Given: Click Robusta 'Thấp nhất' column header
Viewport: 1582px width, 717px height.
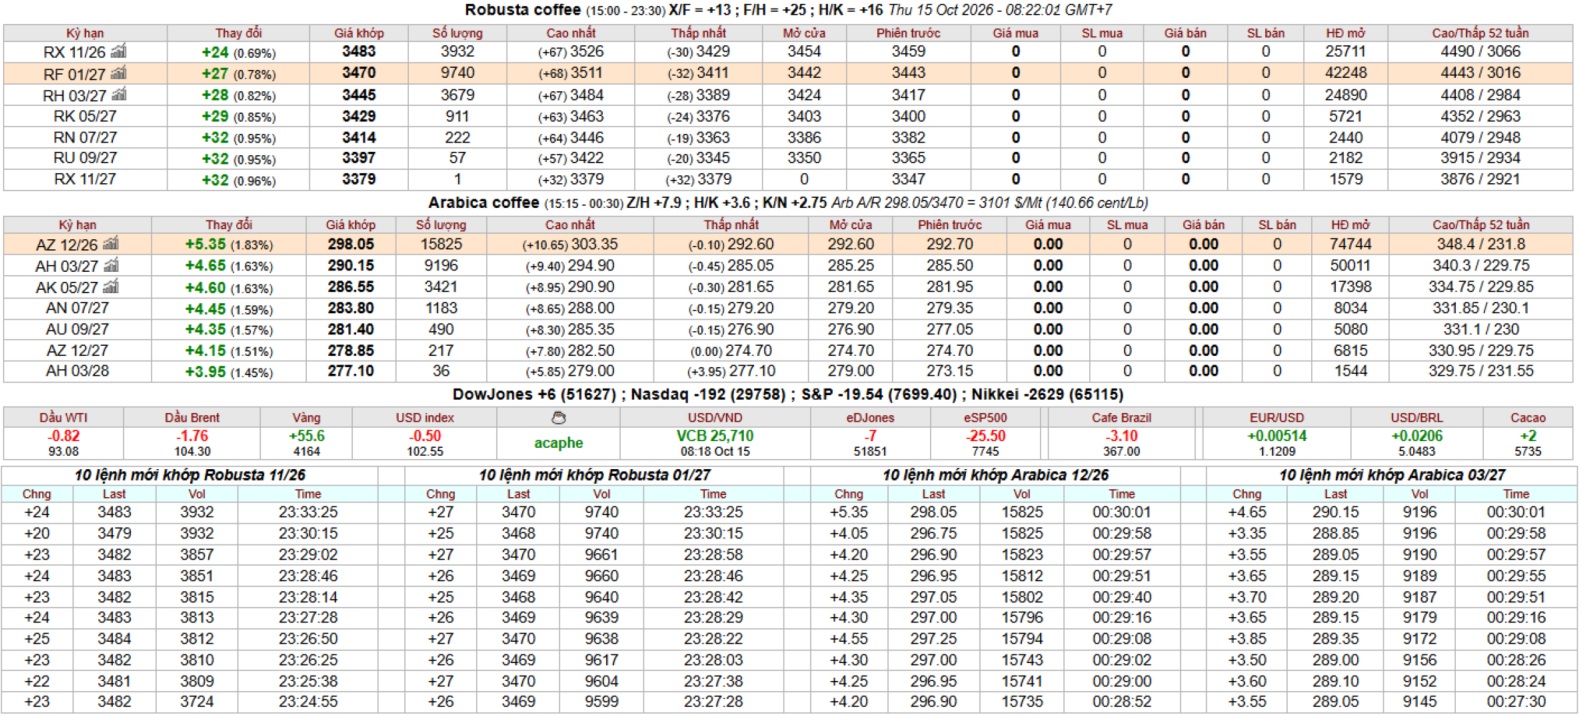Looking at the screenshot, I should coord(699,33).
